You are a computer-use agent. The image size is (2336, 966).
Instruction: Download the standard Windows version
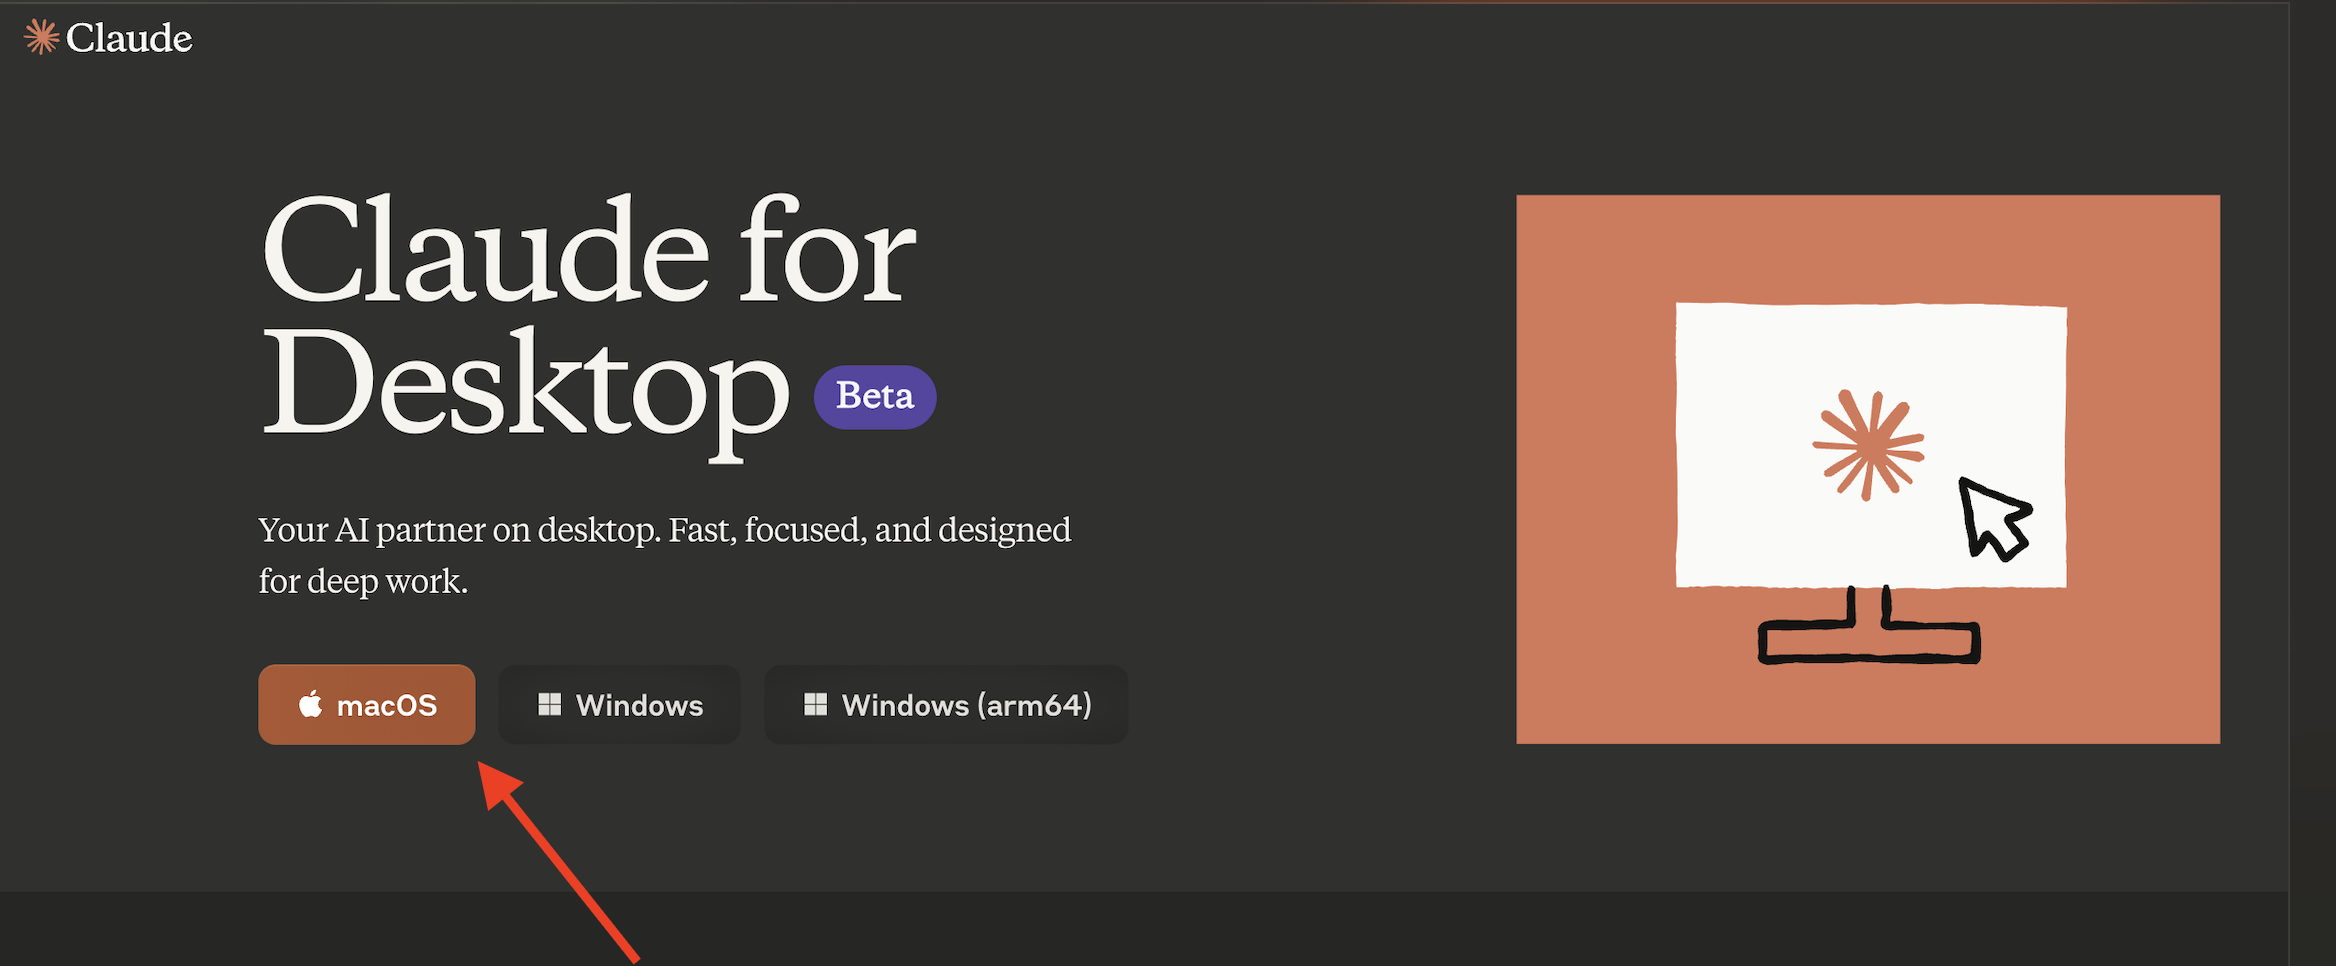point(620,705)
